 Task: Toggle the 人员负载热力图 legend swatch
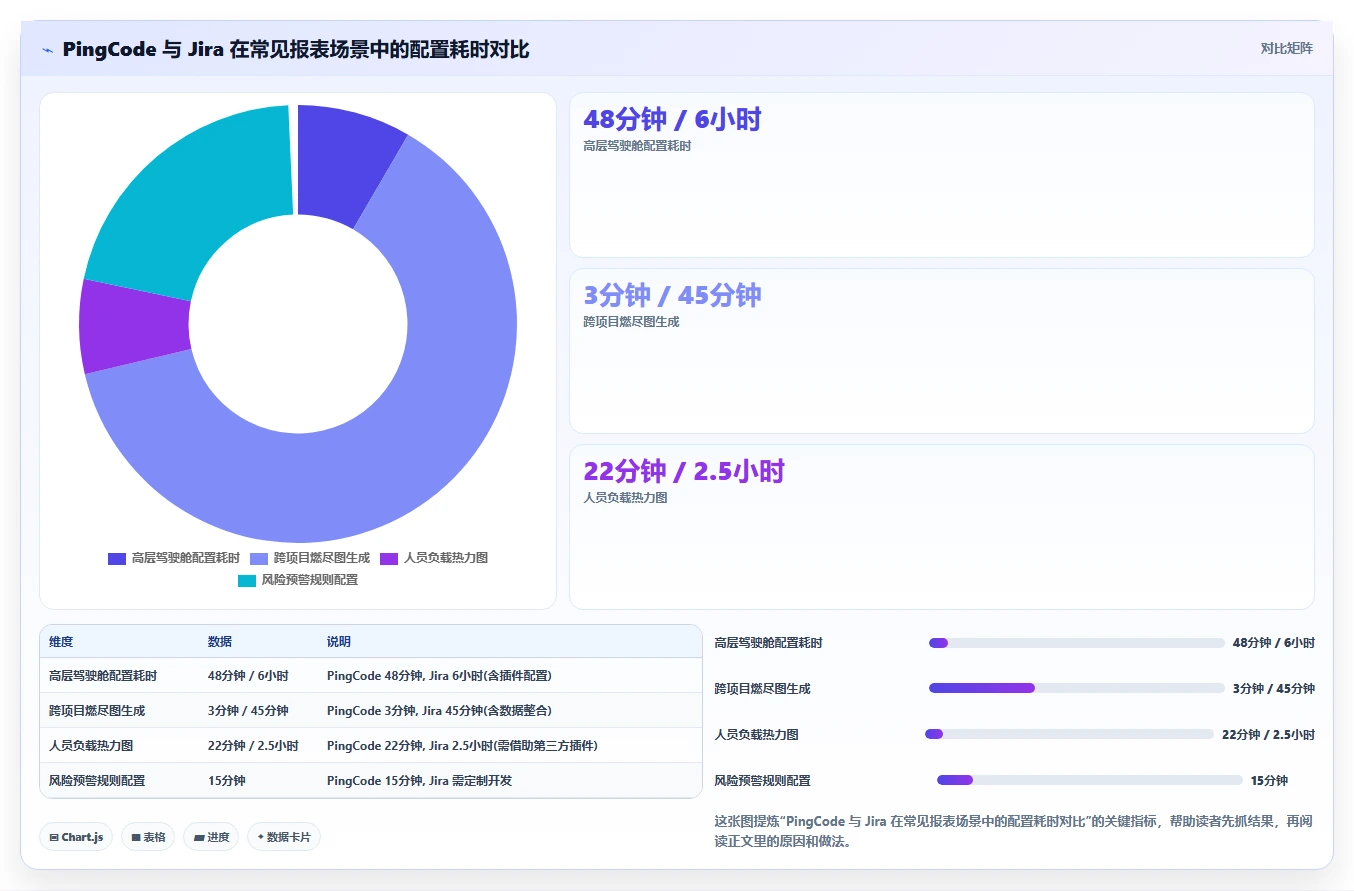(389, 558)
